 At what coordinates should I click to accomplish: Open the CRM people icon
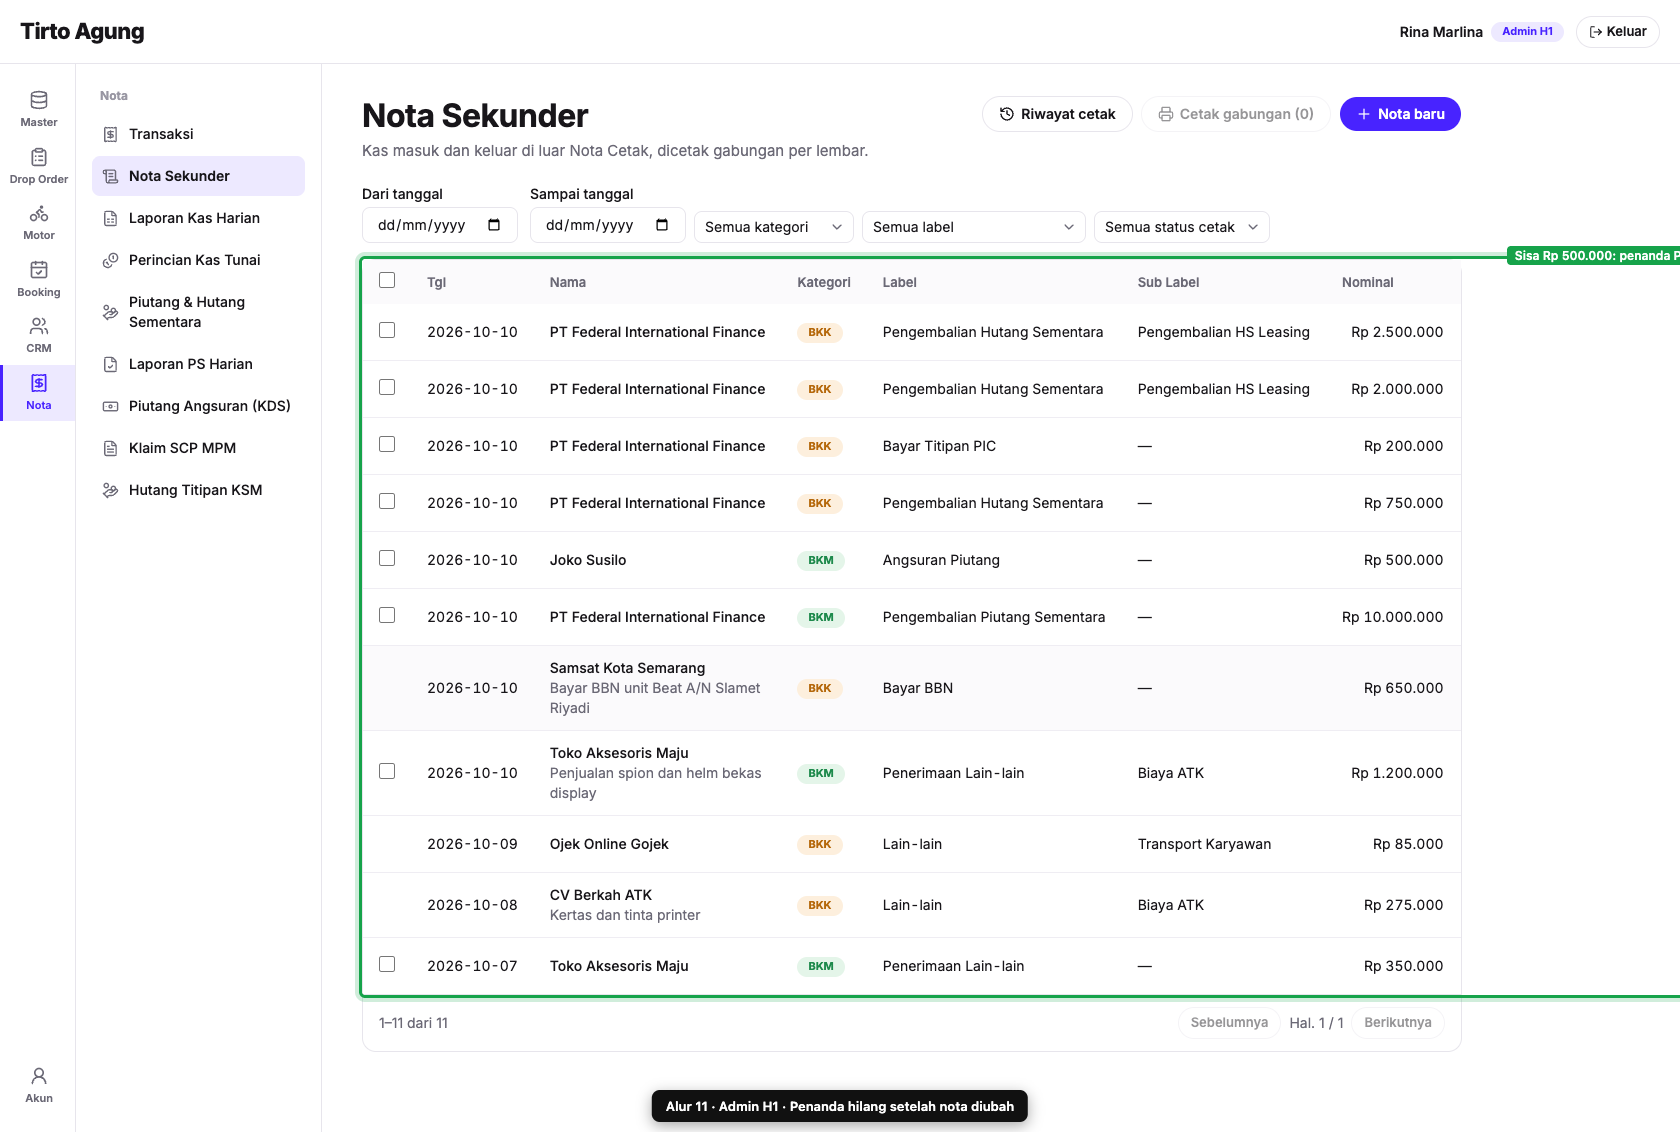[x=39, y=326]
